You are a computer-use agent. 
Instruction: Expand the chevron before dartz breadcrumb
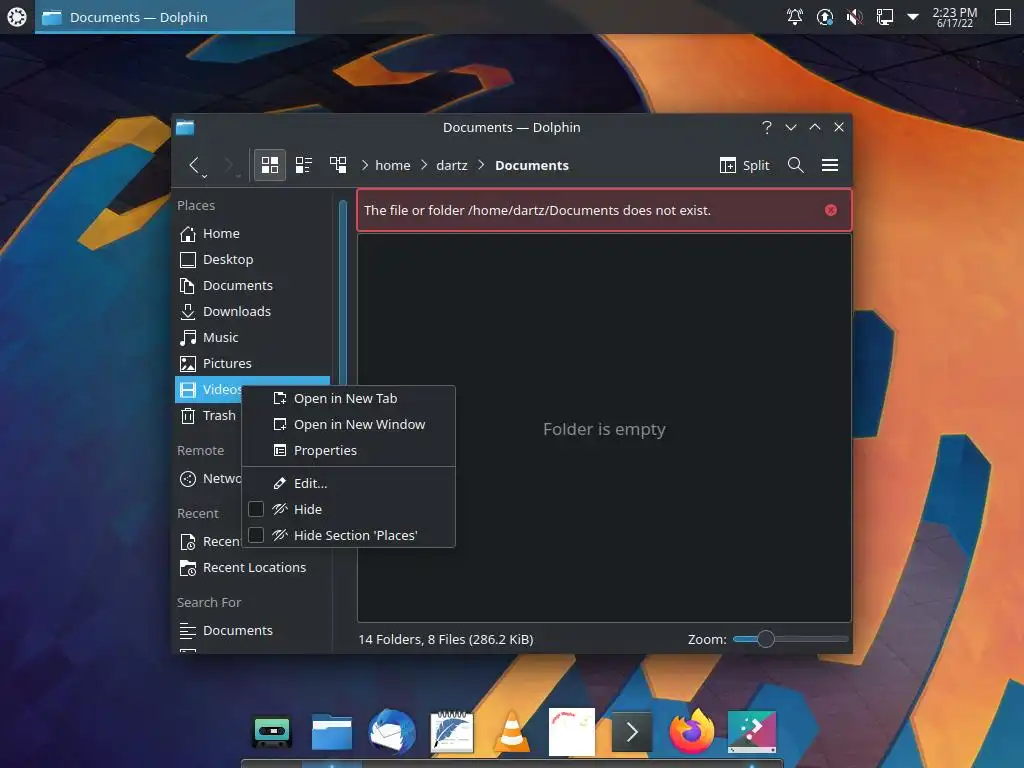424,165
